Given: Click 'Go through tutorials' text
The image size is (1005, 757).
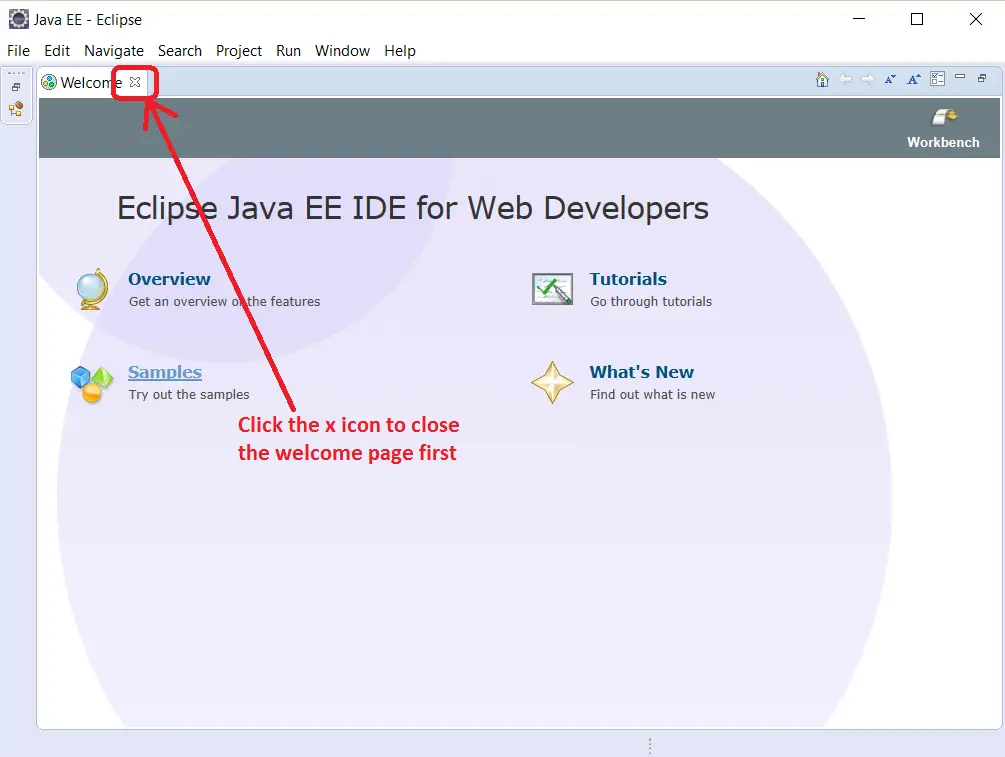Looking at the screenshot, I should point(651,301).
